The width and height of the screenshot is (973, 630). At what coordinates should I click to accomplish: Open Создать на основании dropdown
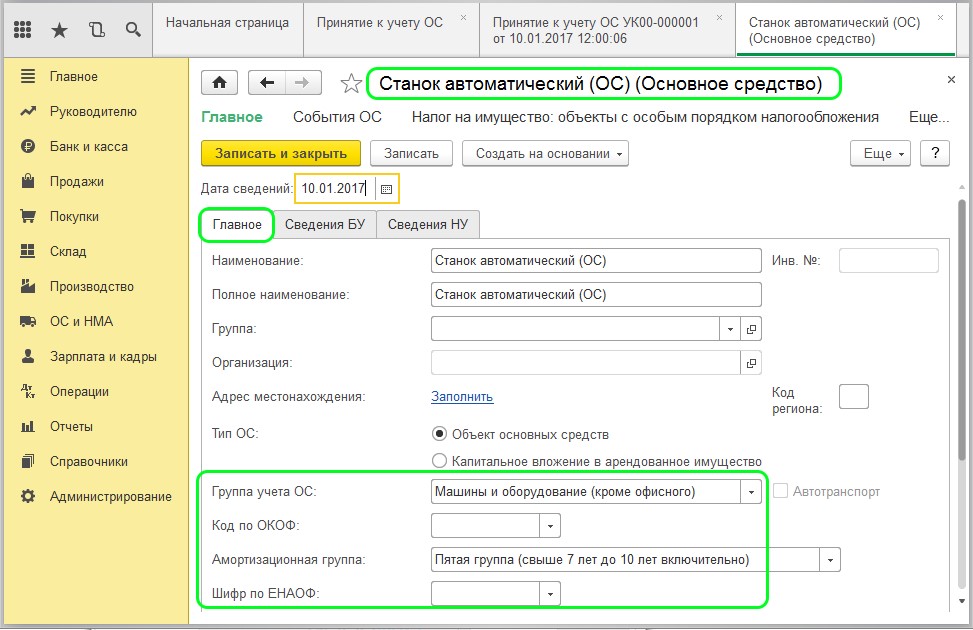click(545, 154)
